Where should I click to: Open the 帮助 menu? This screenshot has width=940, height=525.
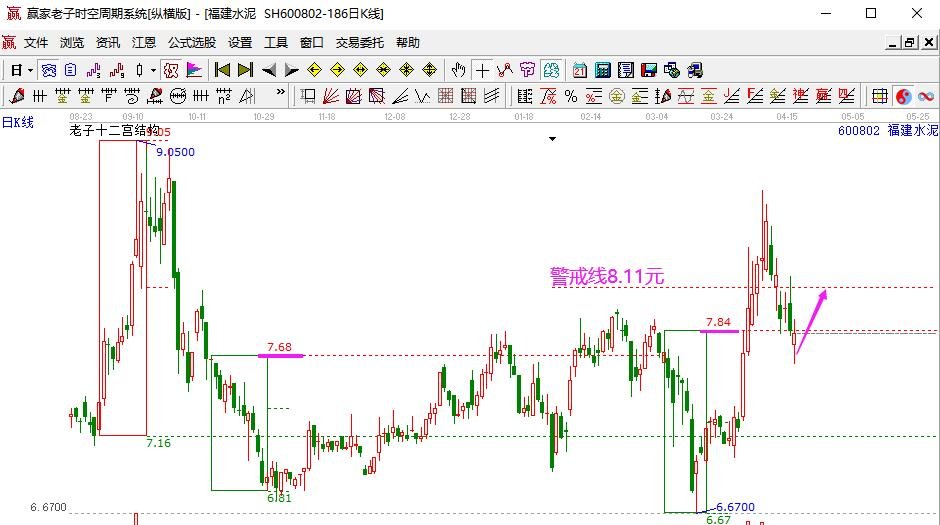coord(408,43)
